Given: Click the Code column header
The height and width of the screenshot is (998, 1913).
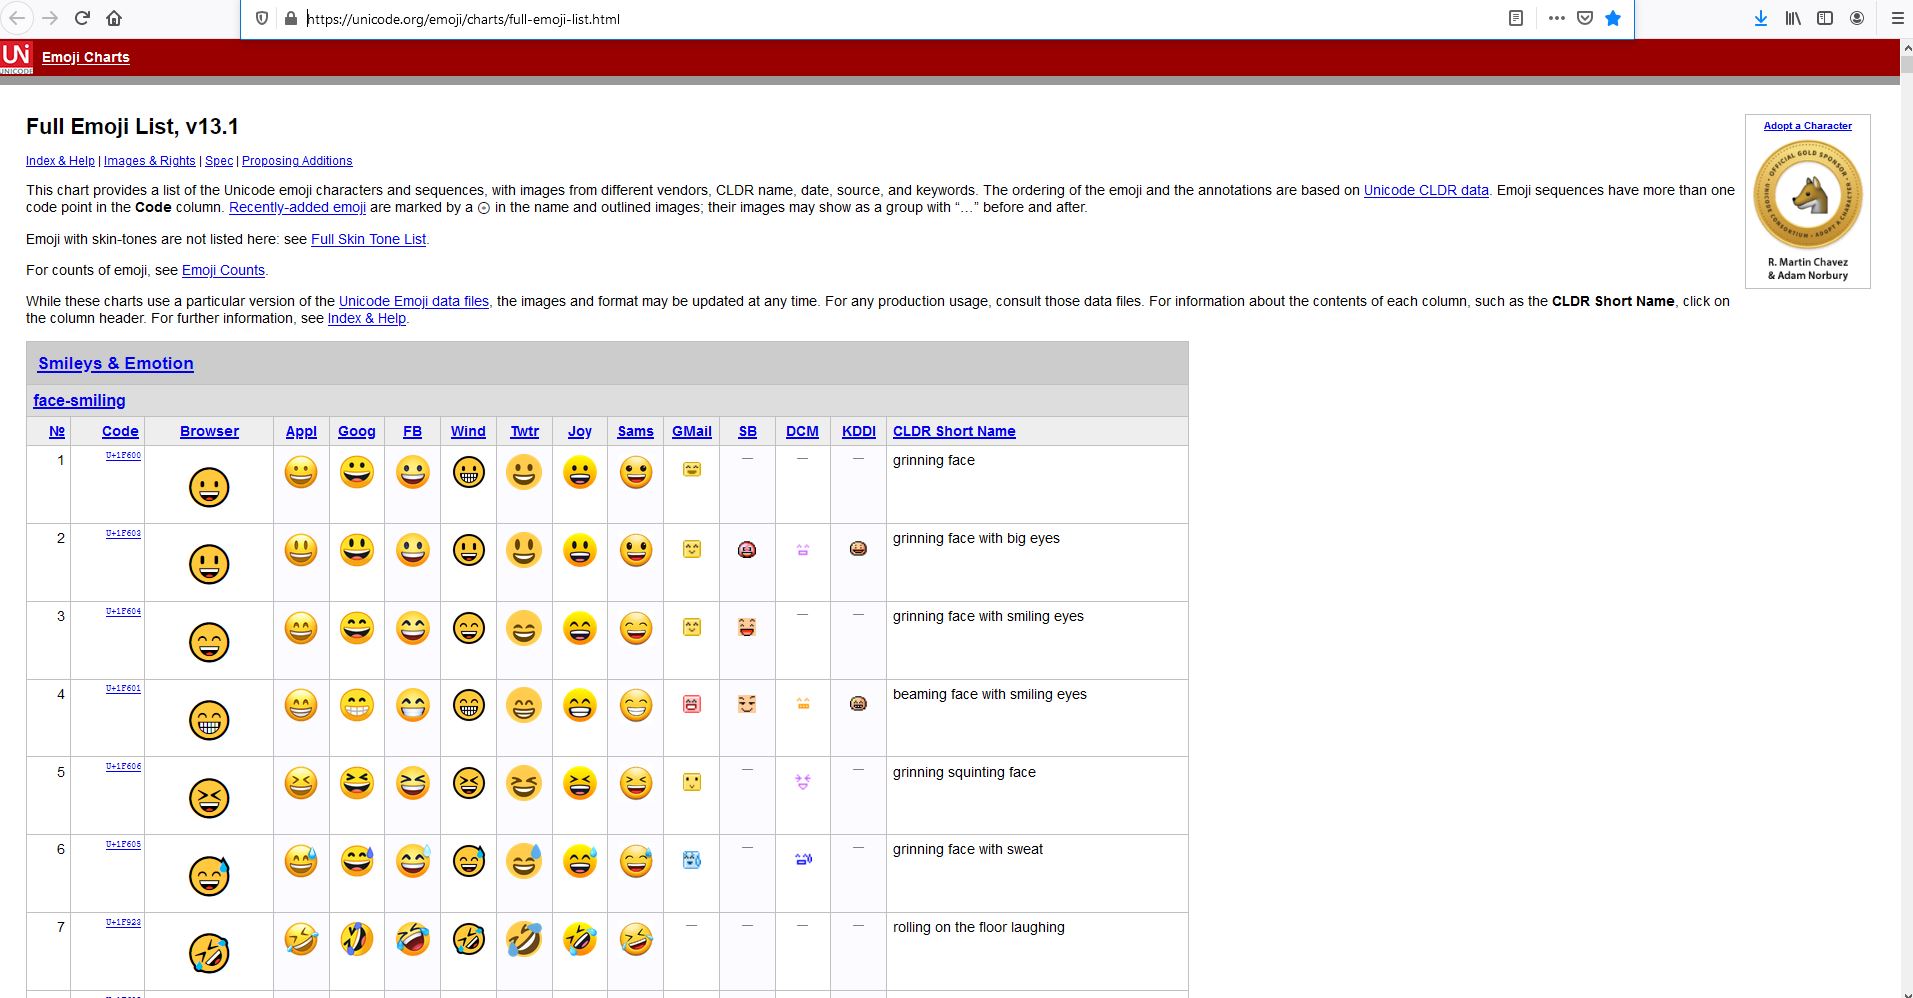Looking at the screenshot, I should pyautogui.click(x=120, y=431).
